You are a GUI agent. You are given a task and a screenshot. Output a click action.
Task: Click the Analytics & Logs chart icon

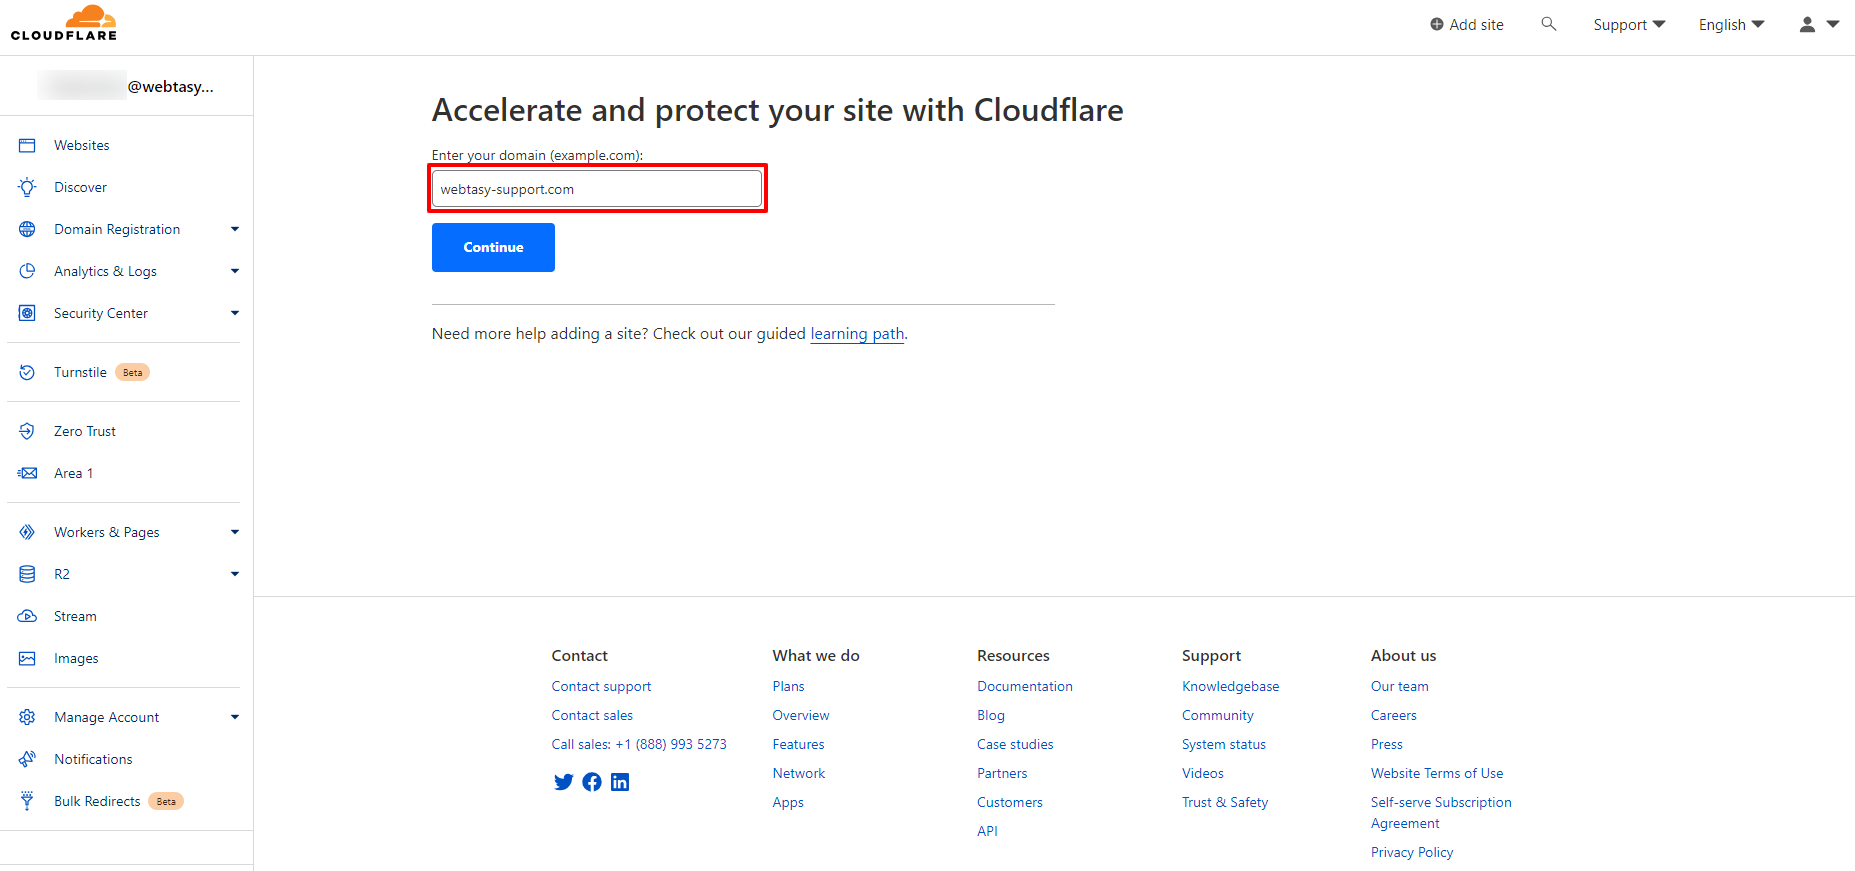tap(27, 271)
